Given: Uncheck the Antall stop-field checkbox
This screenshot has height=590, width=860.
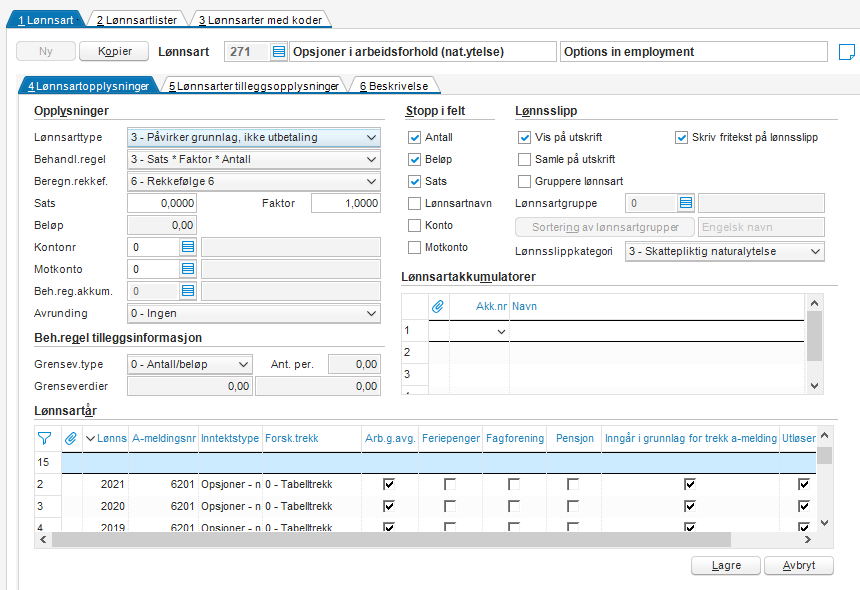Looking at the screenshot, I should [415, 137].
